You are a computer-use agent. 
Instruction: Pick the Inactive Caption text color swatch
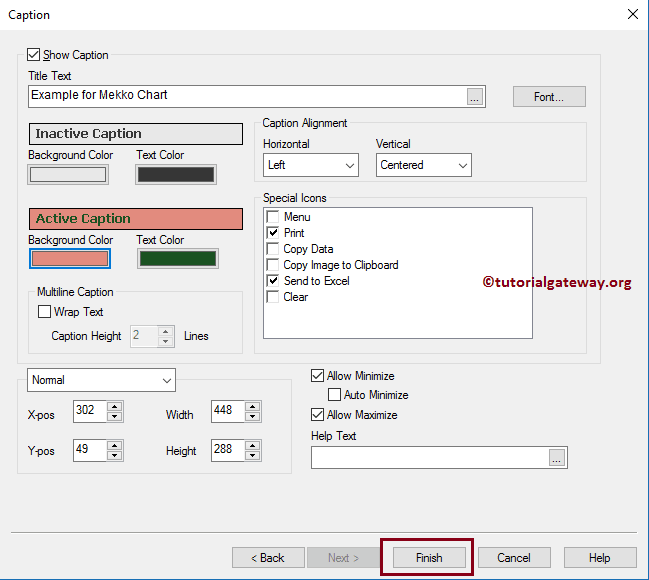pos(176,174)
